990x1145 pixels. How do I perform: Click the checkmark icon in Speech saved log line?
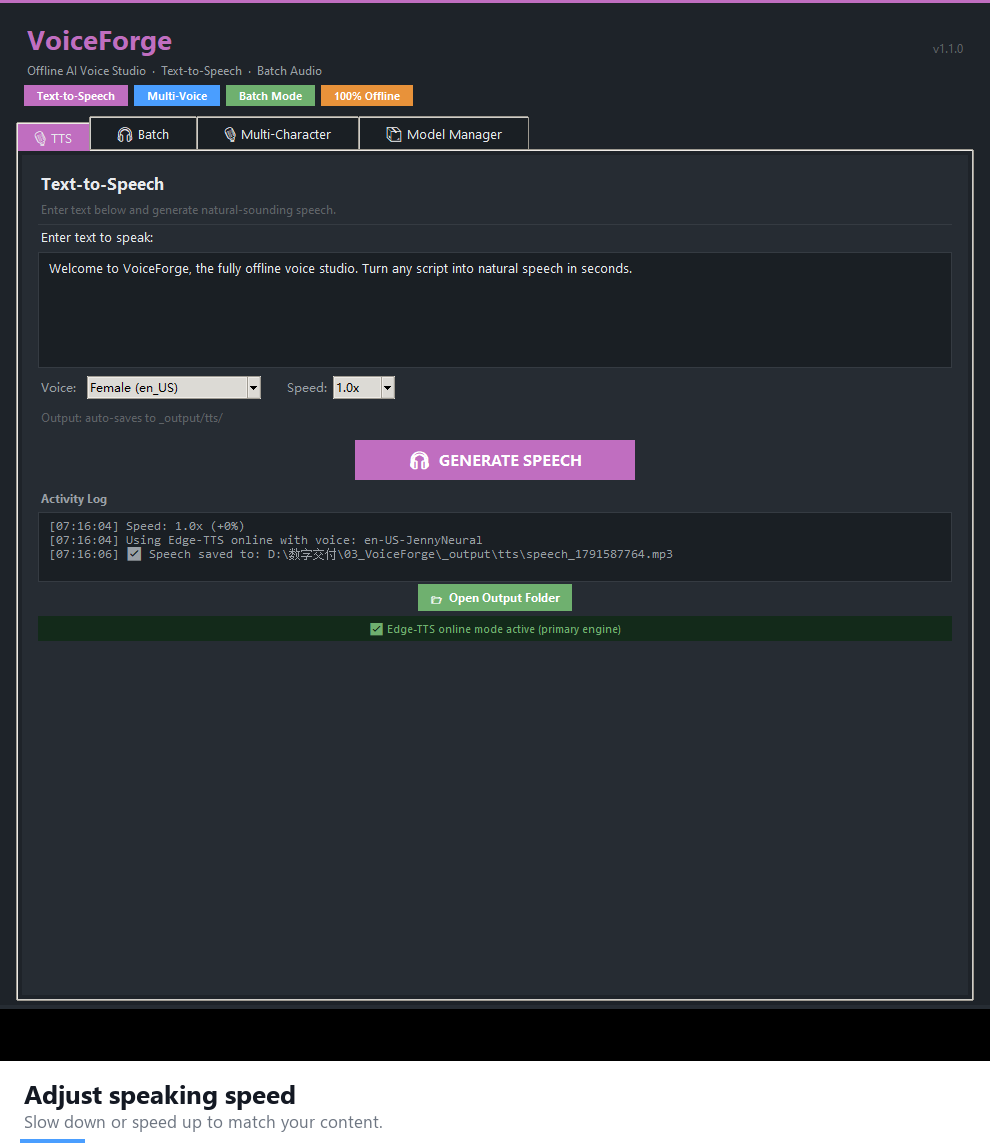134,554
